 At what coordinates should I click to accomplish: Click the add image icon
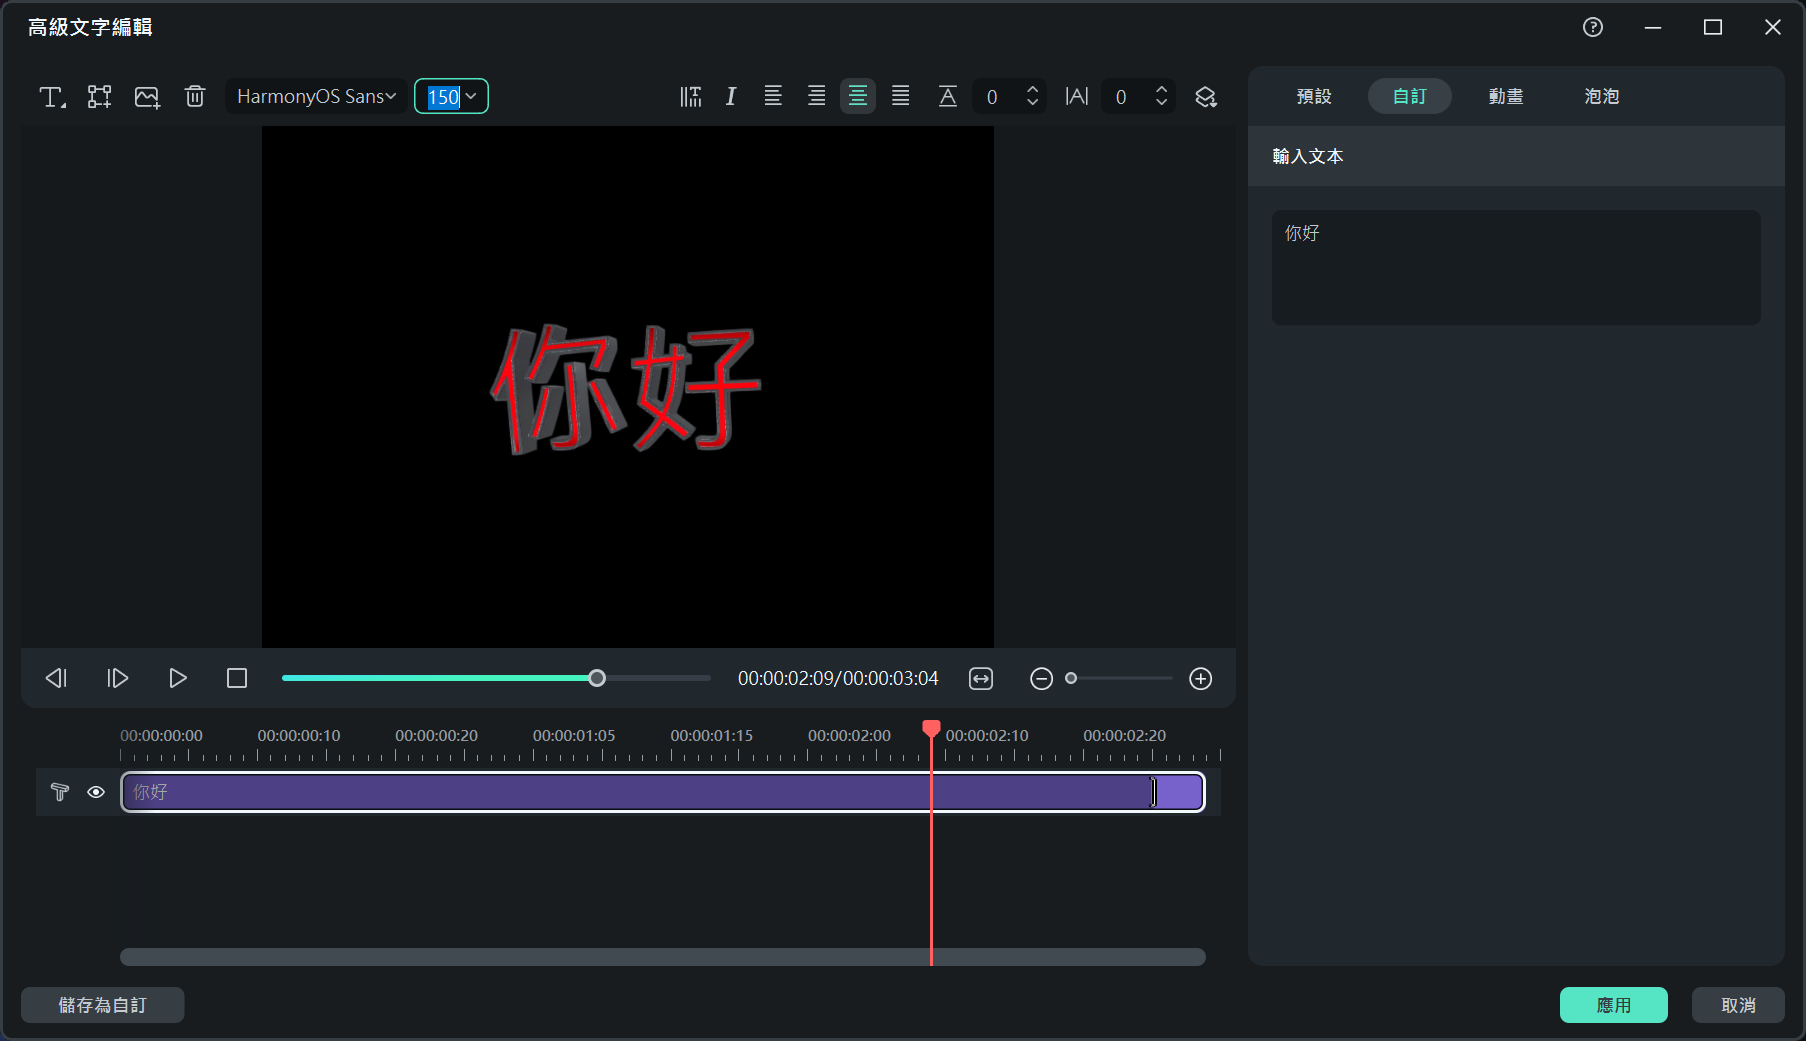tap(147, 97)
